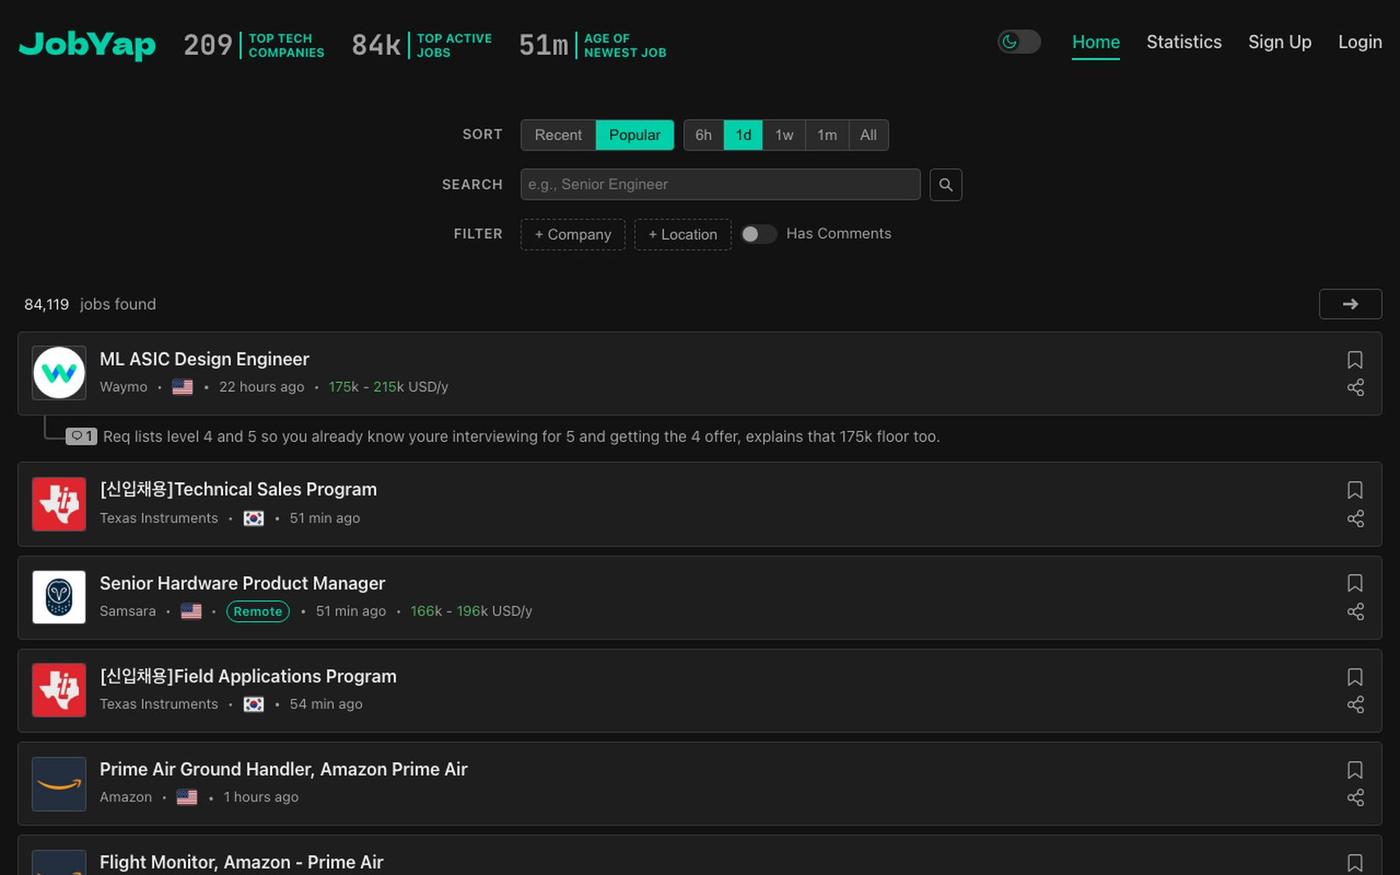Click Texas Instruments logo on Technical Sales Program
1400x875 pixels.
pyautogui.click(x=59, y=504)
